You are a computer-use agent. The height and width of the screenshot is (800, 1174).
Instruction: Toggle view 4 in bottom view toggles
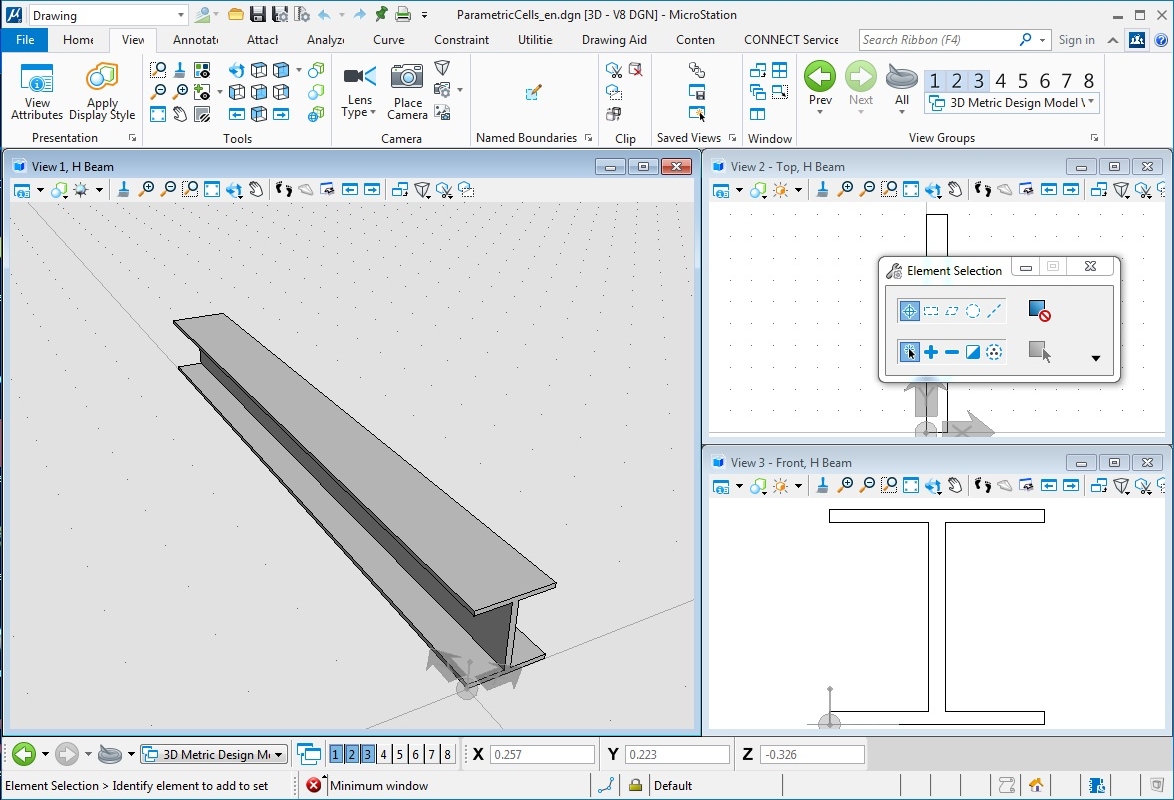click(383, 754)
